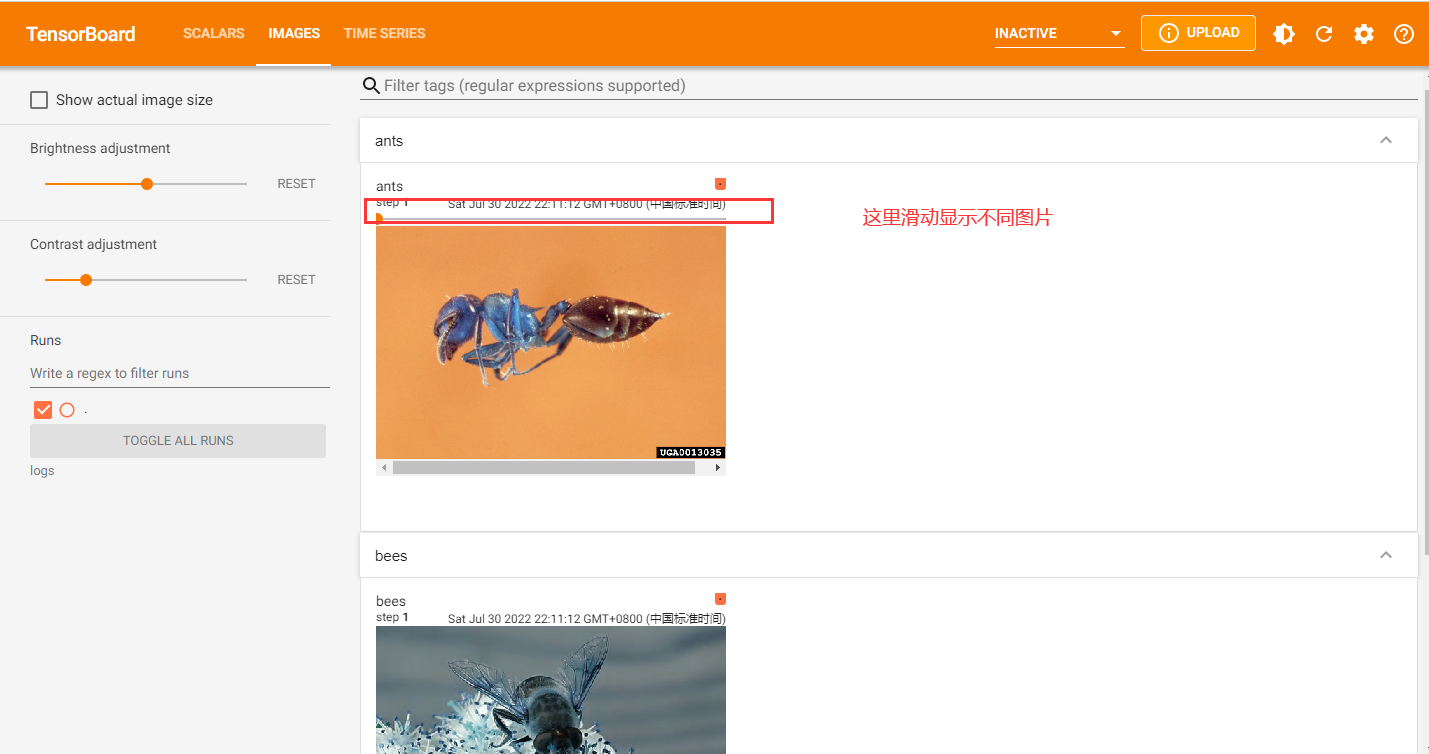Click the UPLOAD button
1429x754 pixels.
point(1198,33)
